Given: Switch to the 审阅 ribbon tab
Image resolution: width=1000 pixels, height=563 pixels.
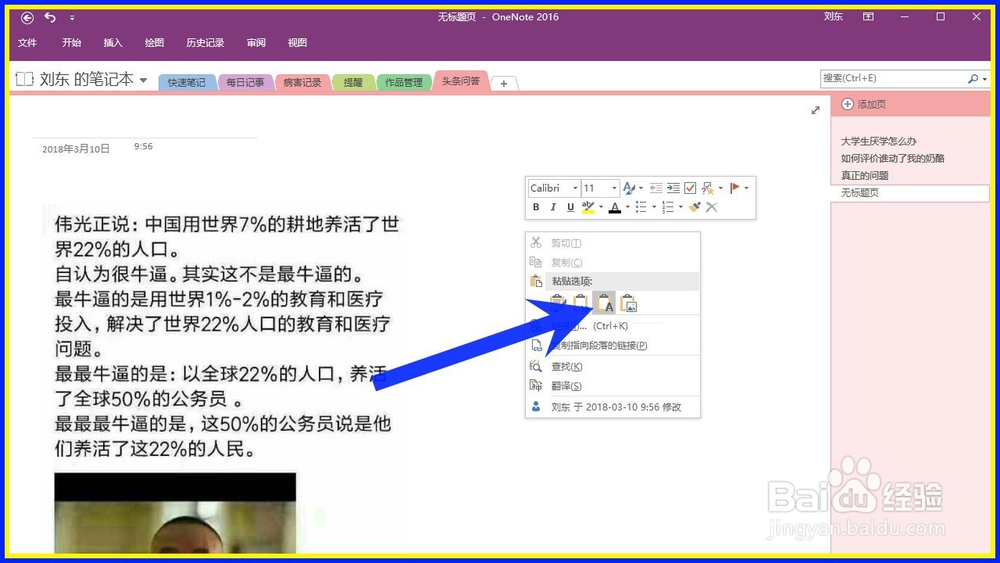Looking at the screenshot, I should click(x=256, y=43).
